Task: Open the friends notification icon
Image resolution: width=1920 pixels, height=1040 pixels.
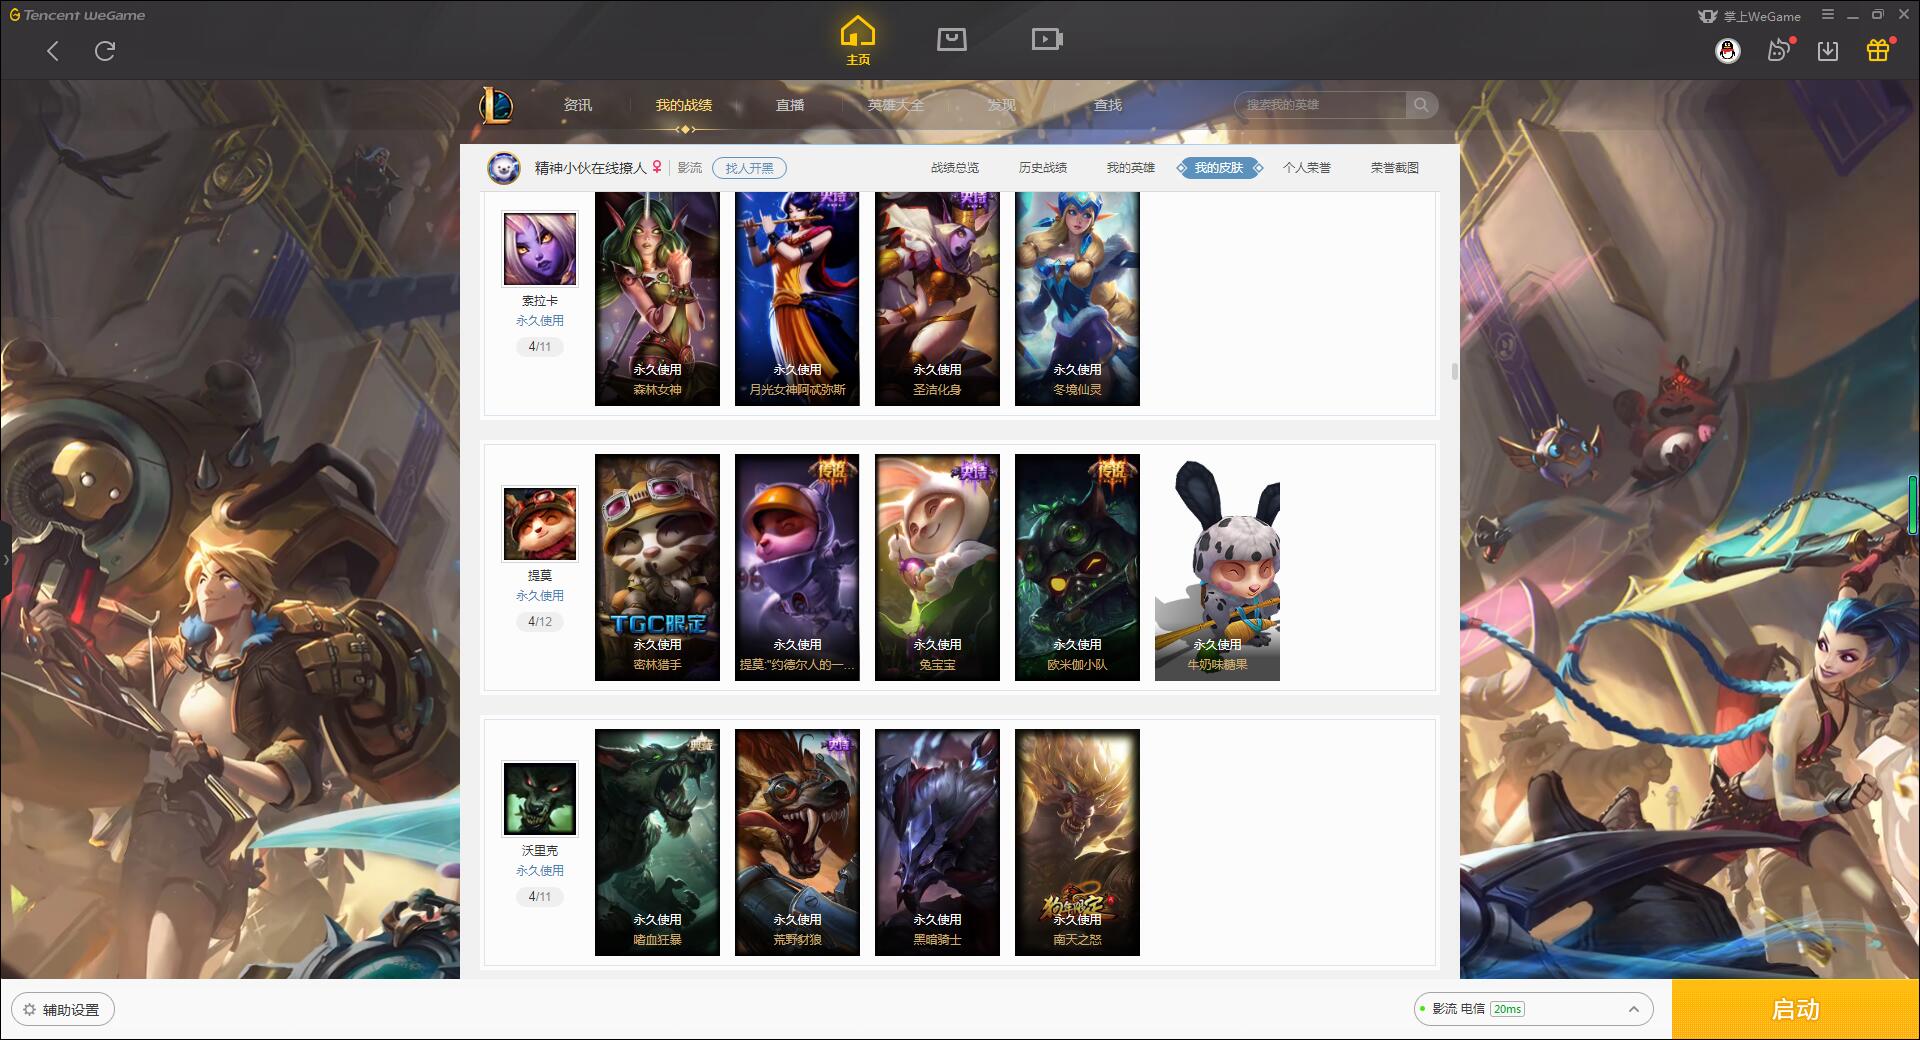Action: click(1779, 50)
